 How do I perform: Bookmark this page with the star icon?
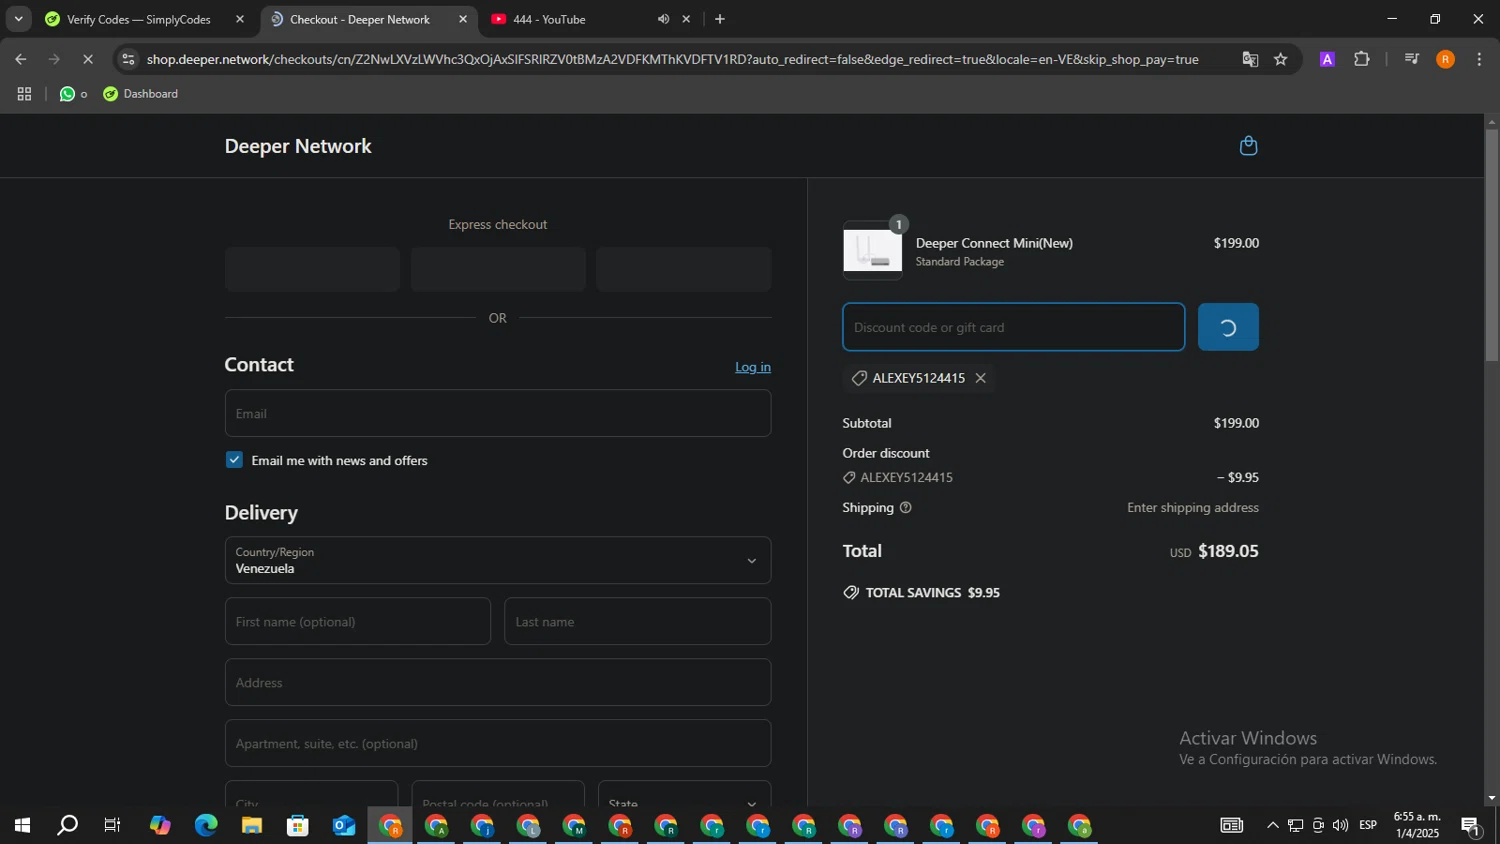[x=1281, y=59]
